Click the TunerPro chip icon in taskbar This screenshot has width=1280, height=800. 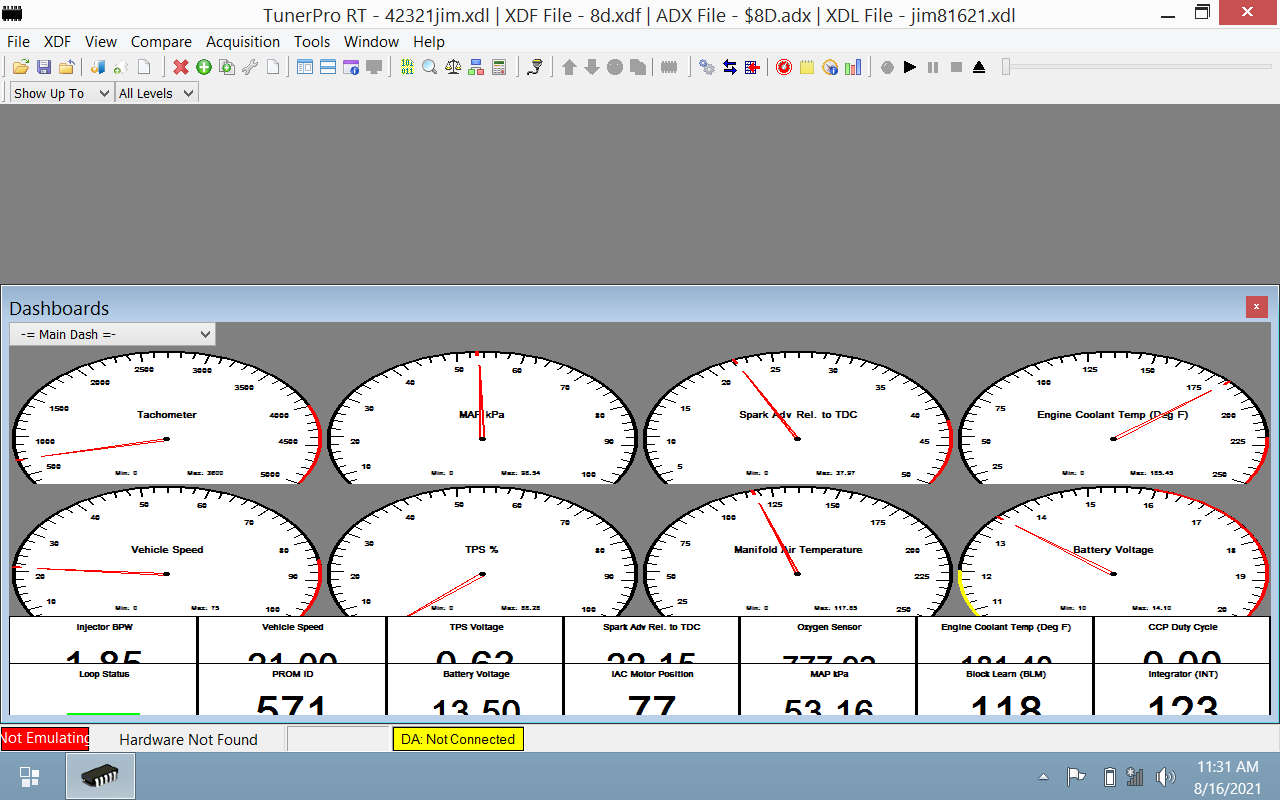[100, 776]
